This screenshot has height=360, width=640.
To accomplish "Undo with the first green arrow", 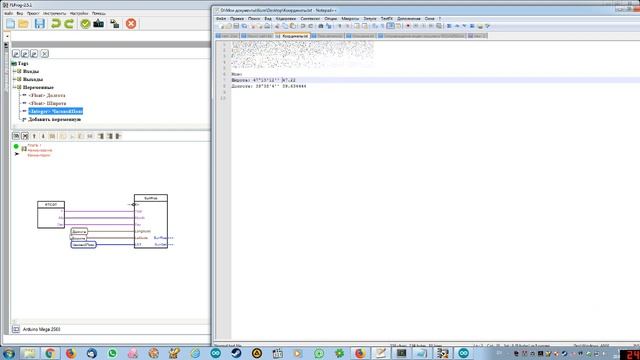I will coord(56,24).
